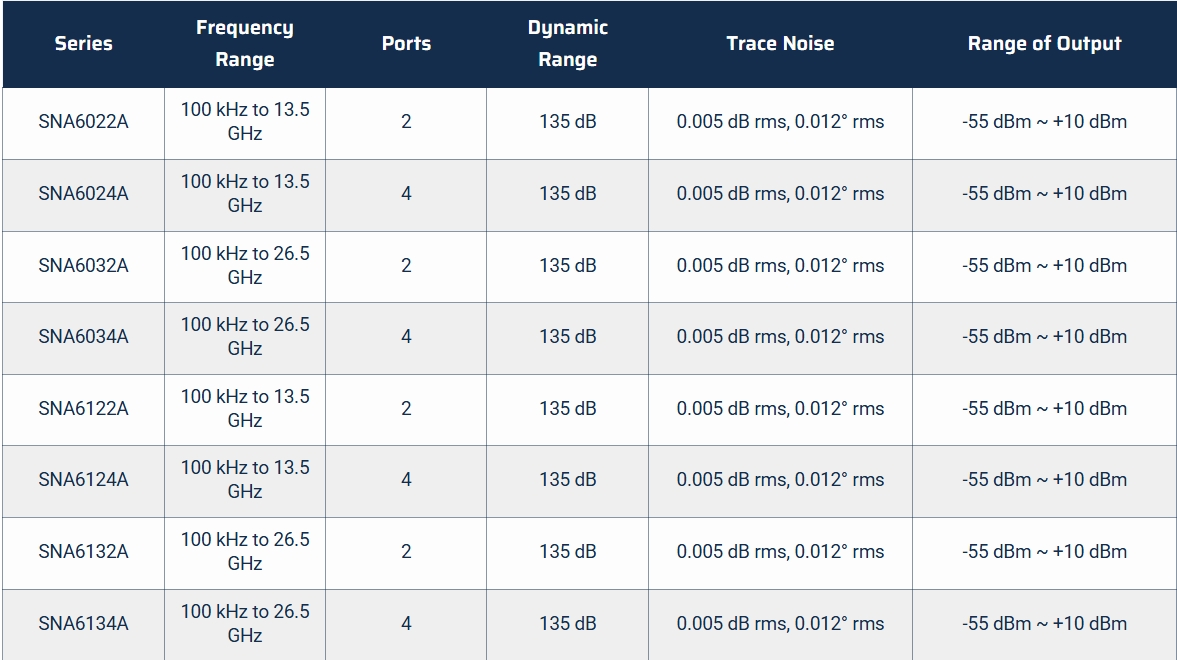Click the dynamic range value for SNA6022A
The image size is (1177, 660).
point(567,122)
